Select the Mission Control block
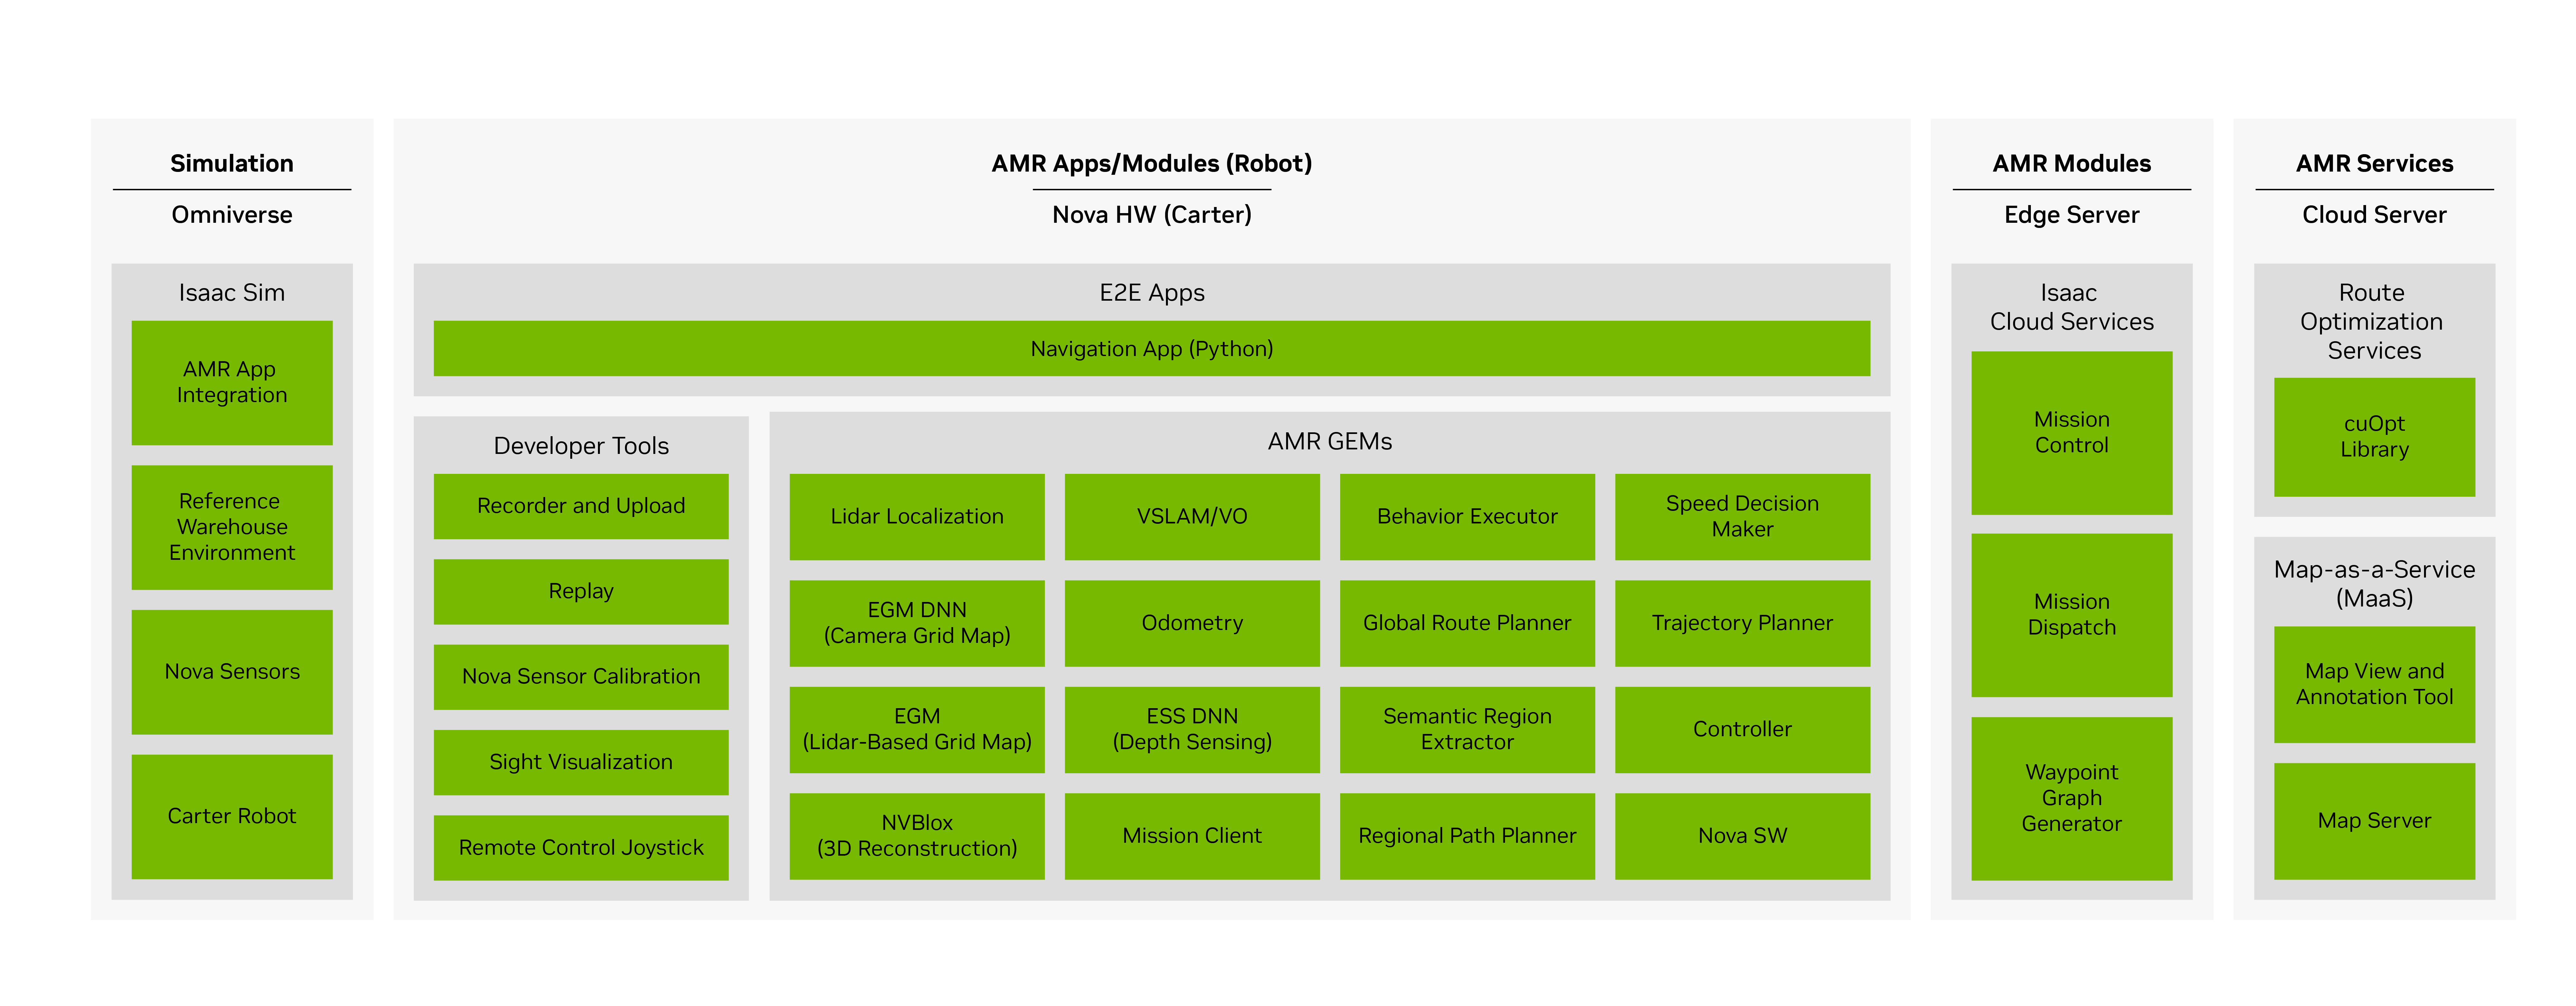2576x1006 pixels. pos(2072,433)
